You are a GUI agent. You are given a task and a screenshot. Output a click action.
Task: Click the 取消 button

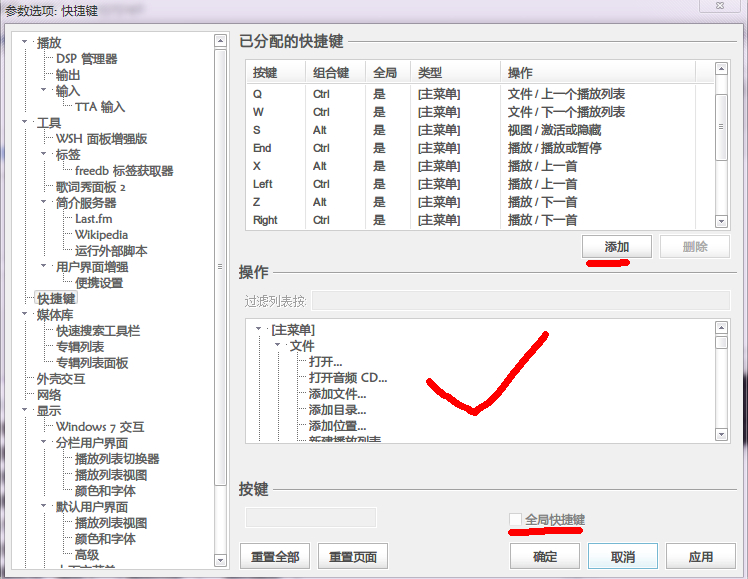pyautogui.click(x=623, y=556)
